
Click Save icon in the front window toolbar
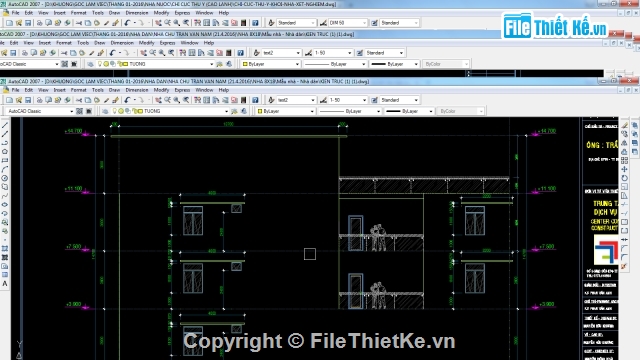coord(28,100)
